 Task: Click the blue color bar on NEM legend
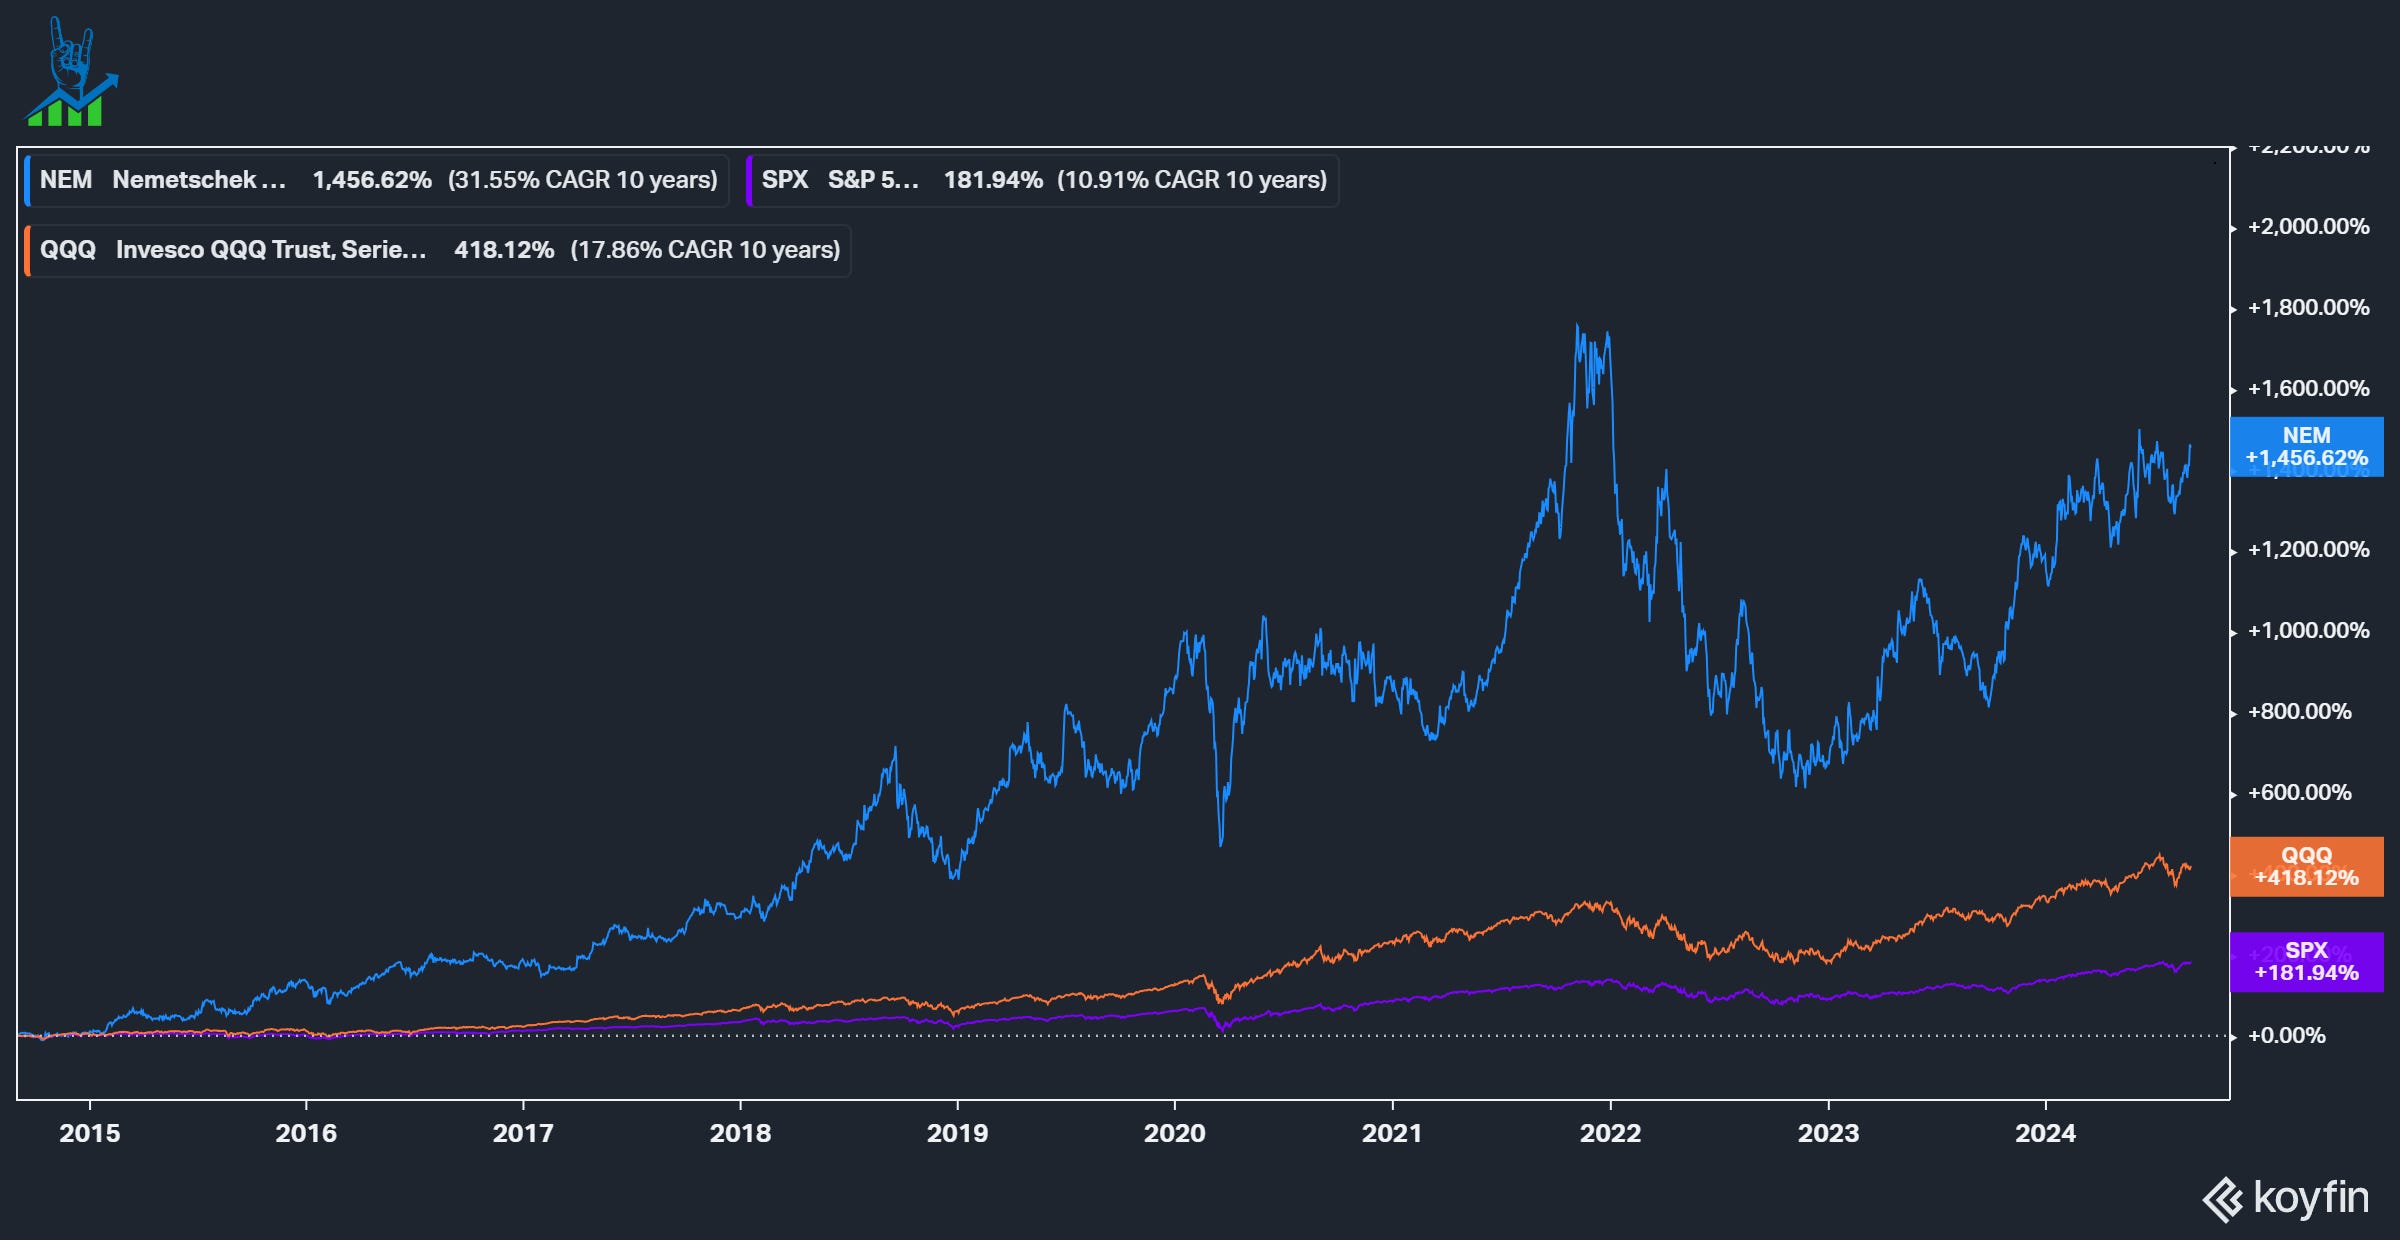coord(27,180)
